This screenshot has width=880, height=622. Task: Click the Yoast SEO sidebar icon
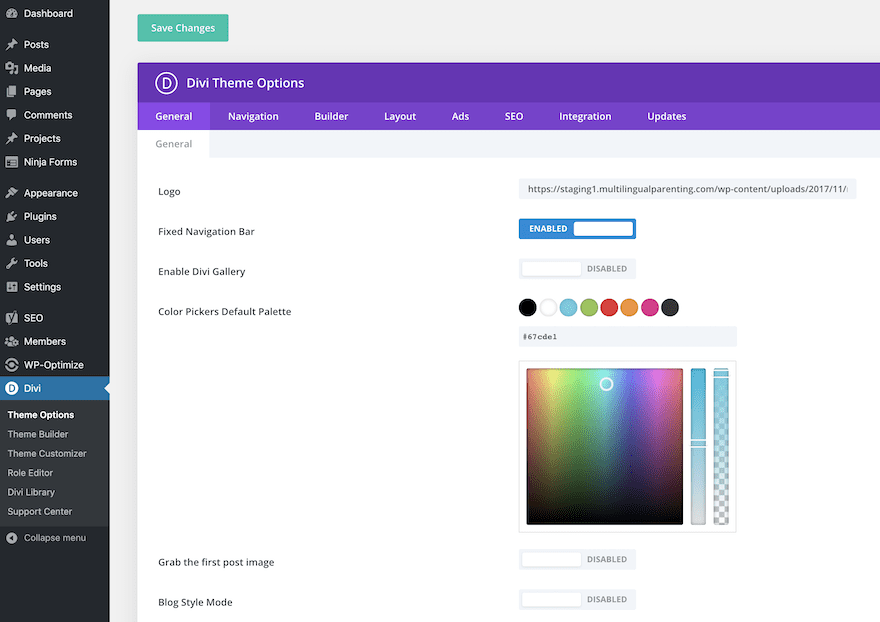point(12,318)
